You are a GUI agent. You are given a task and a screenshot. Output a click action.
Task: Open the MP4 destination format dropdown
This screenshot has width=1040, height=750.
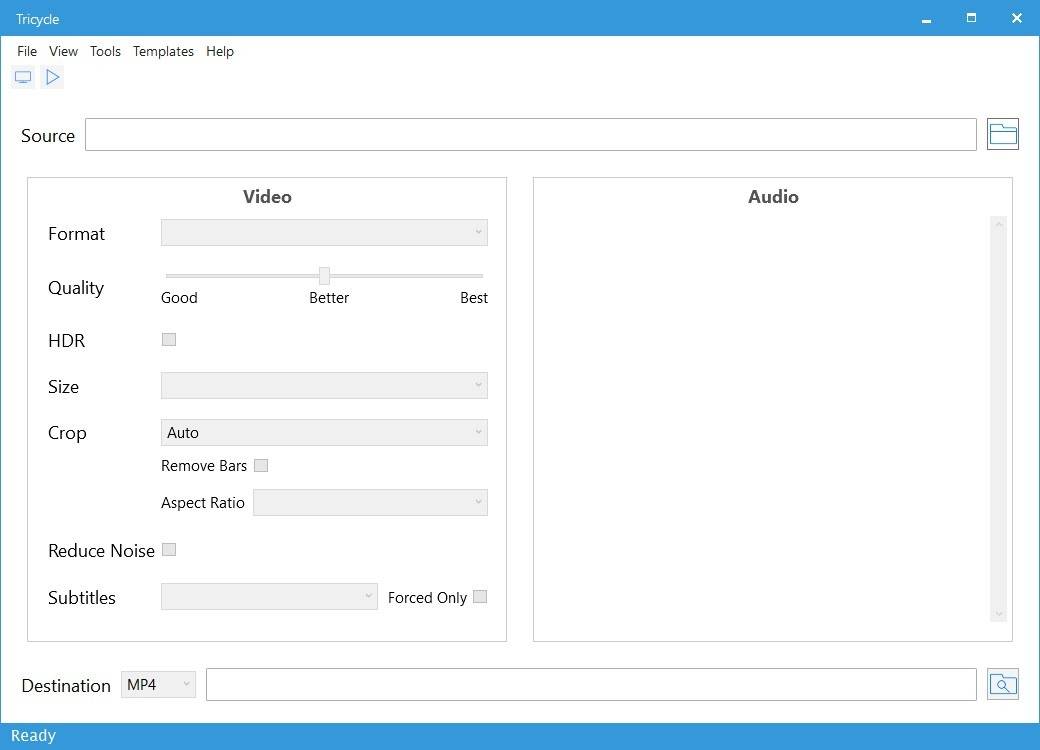(x=159, y=684)
